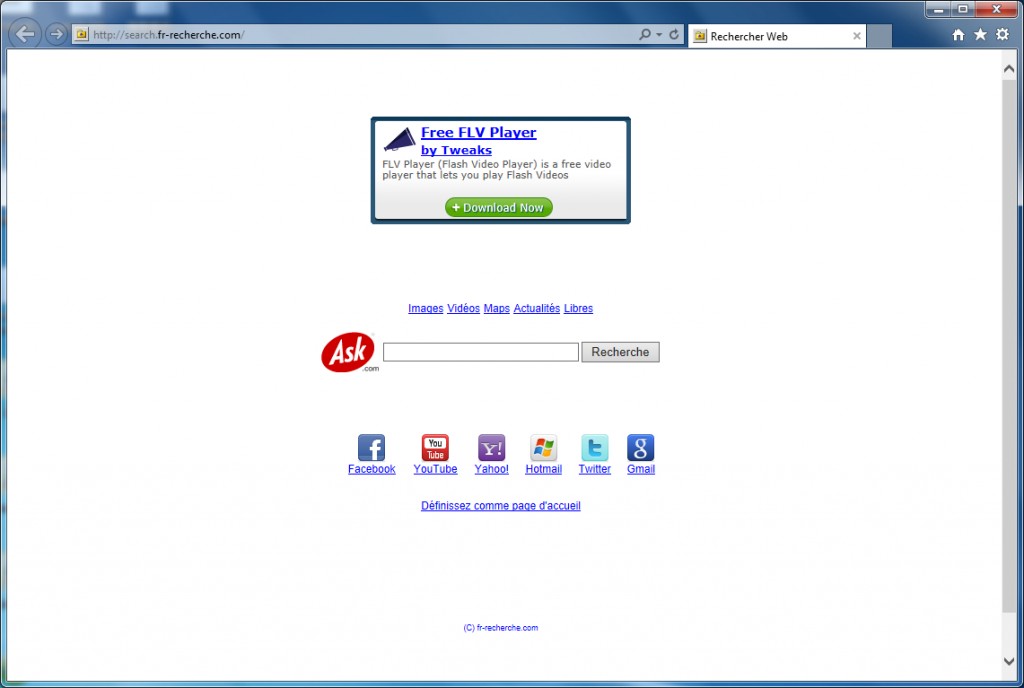Close the Rechercher Web tab
Viewport: 1024px width, 688px height.
pyautogui.click(x=857, y=37)
